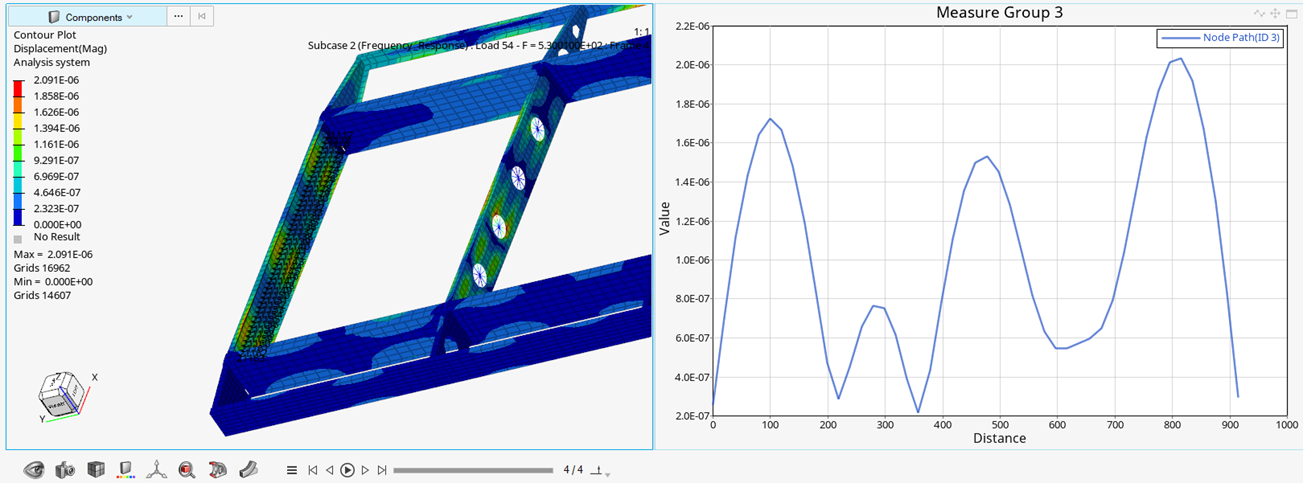
Task: Click the color-by component icon with rainbow bar
Action: (x=126, y=469)
